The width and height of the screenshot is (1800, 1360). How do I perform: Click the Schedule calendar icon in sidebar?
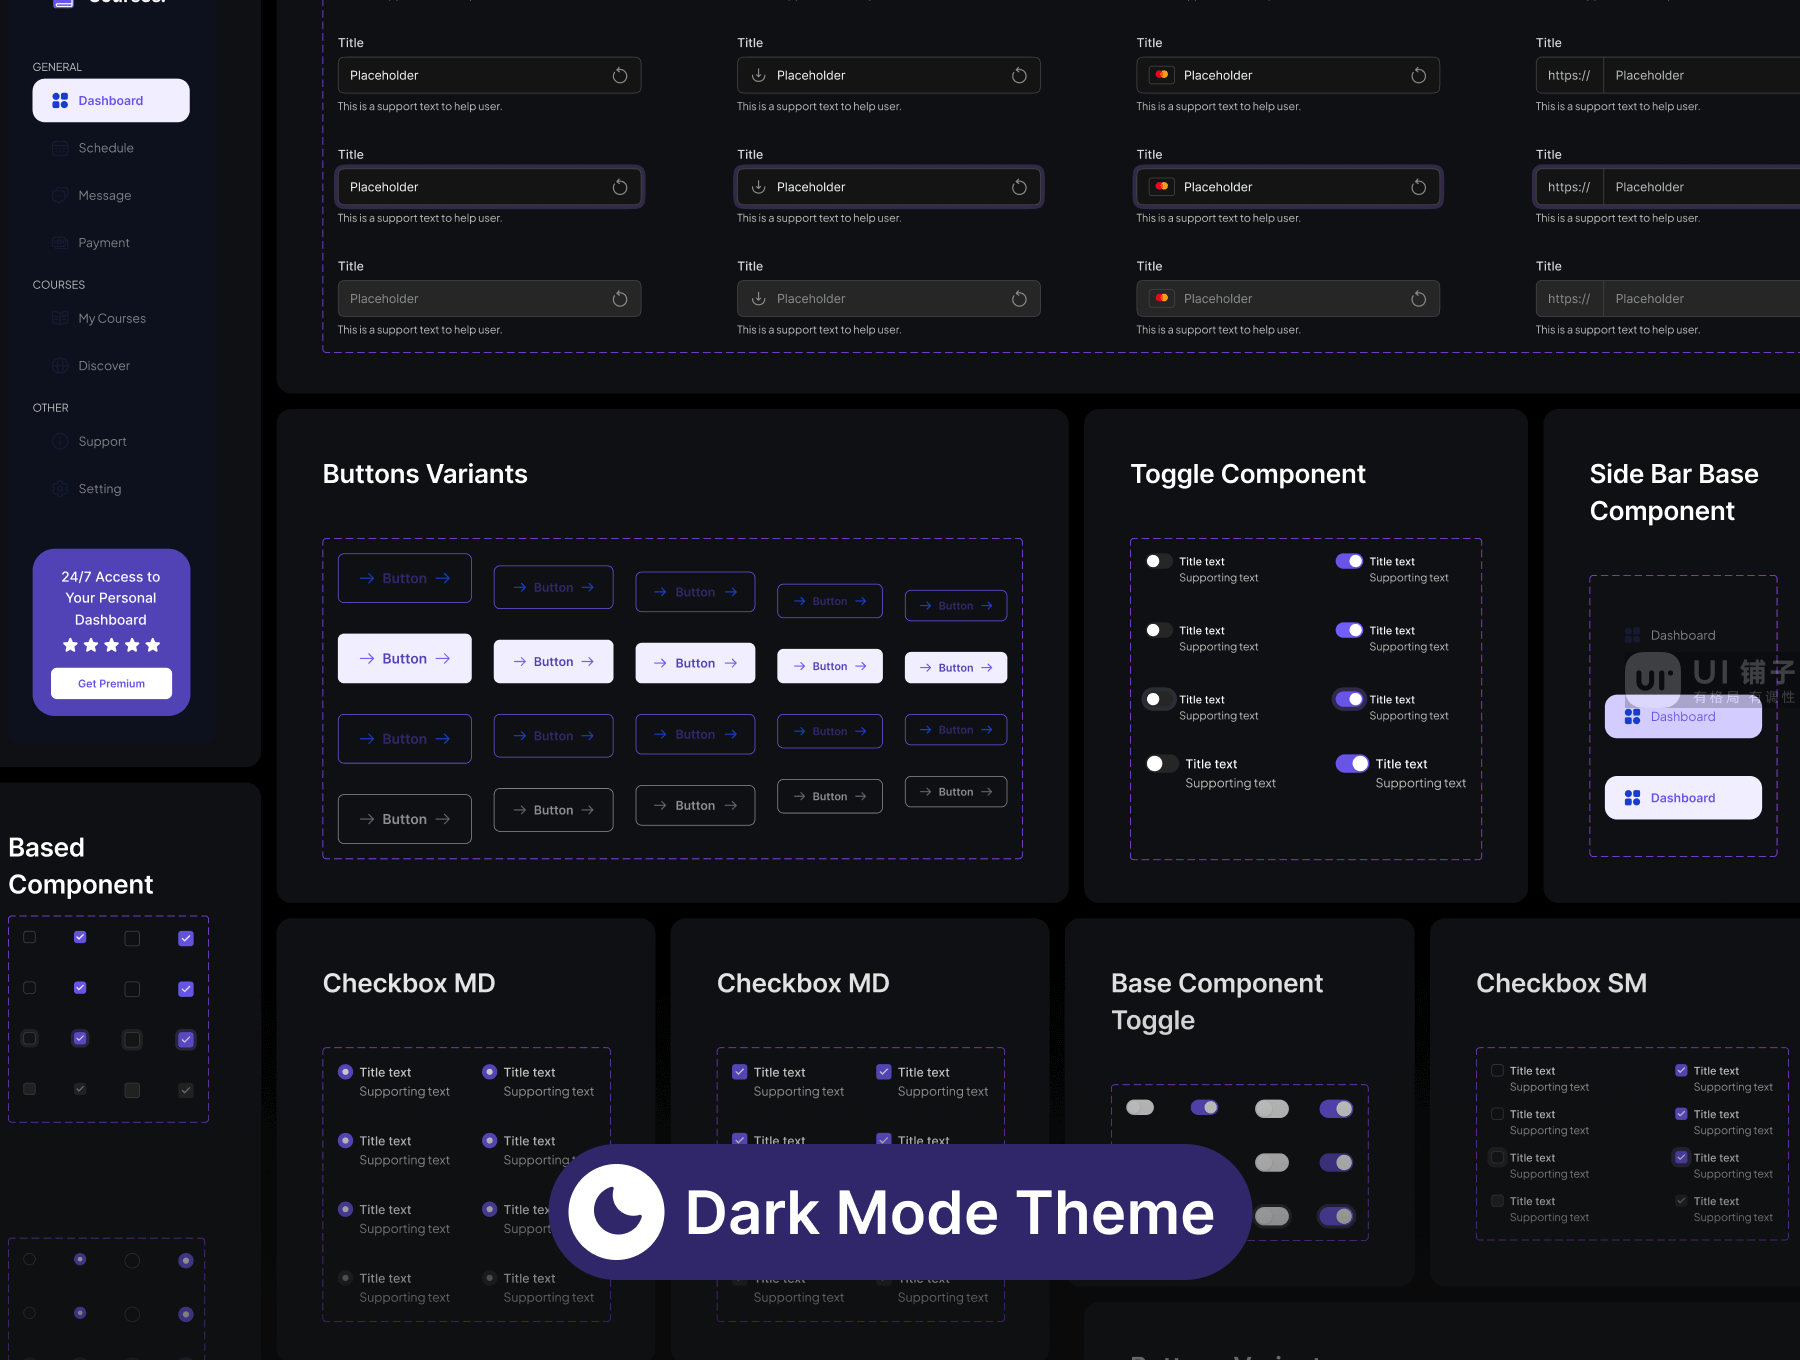pyautogui.click(x=60, y=148)
